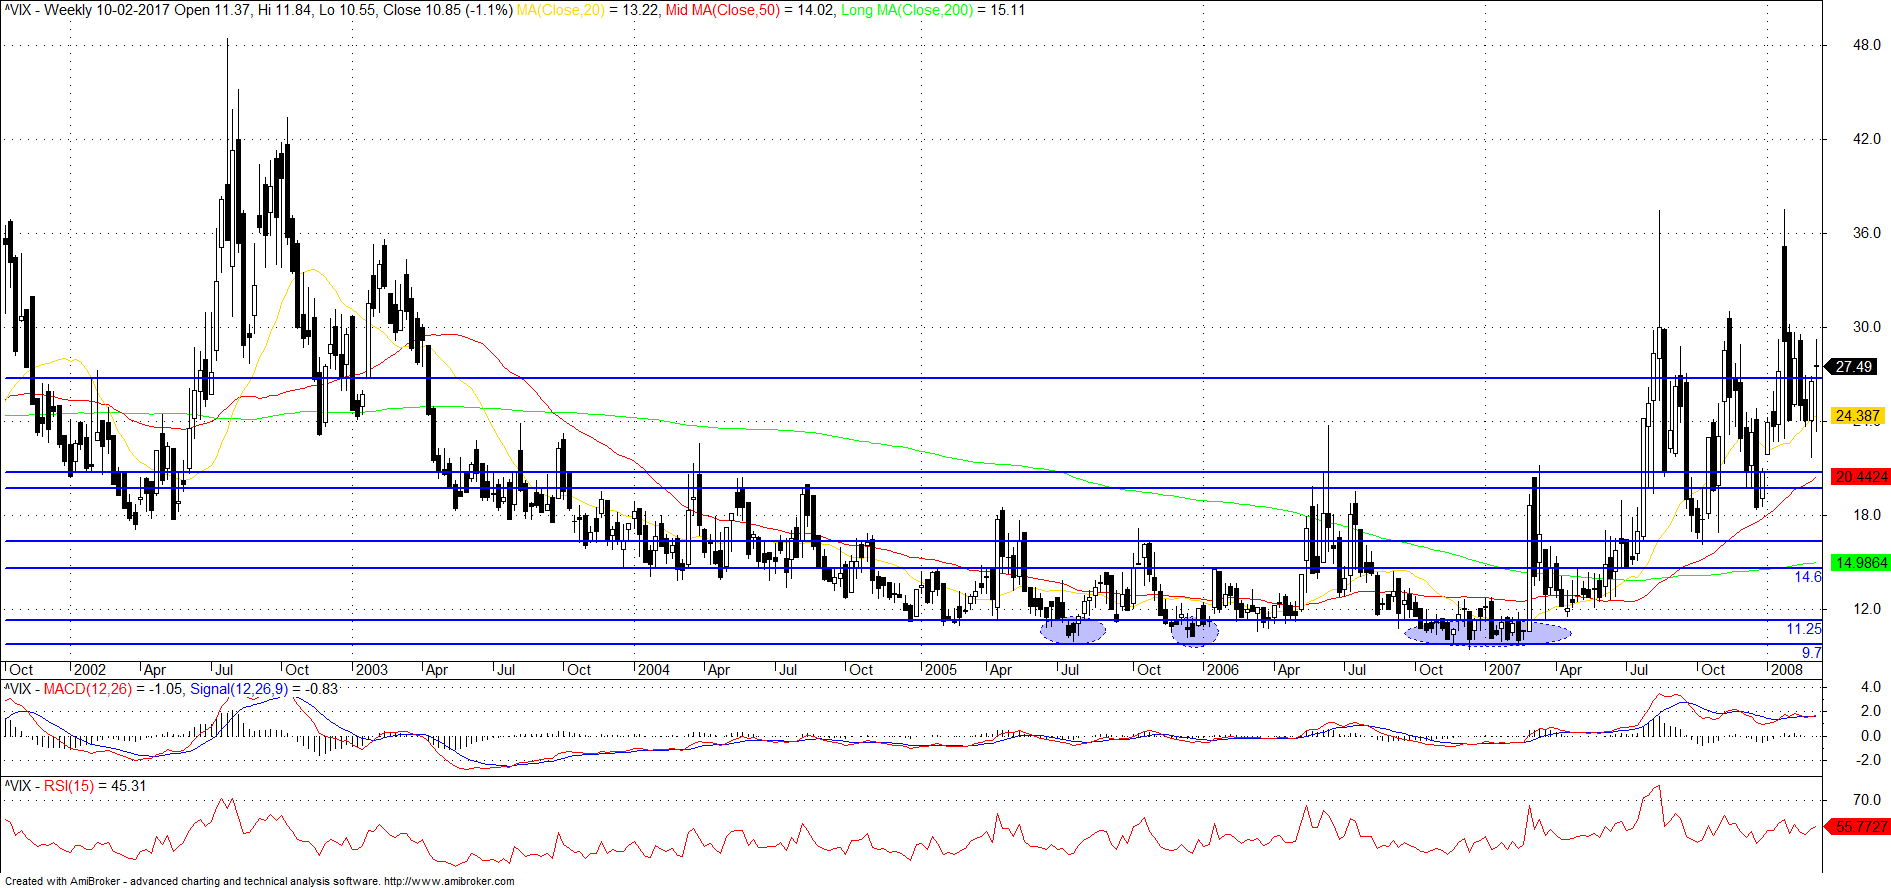
Task: Select the green 14.9864 price axis tag
Action: (1859, 563)
